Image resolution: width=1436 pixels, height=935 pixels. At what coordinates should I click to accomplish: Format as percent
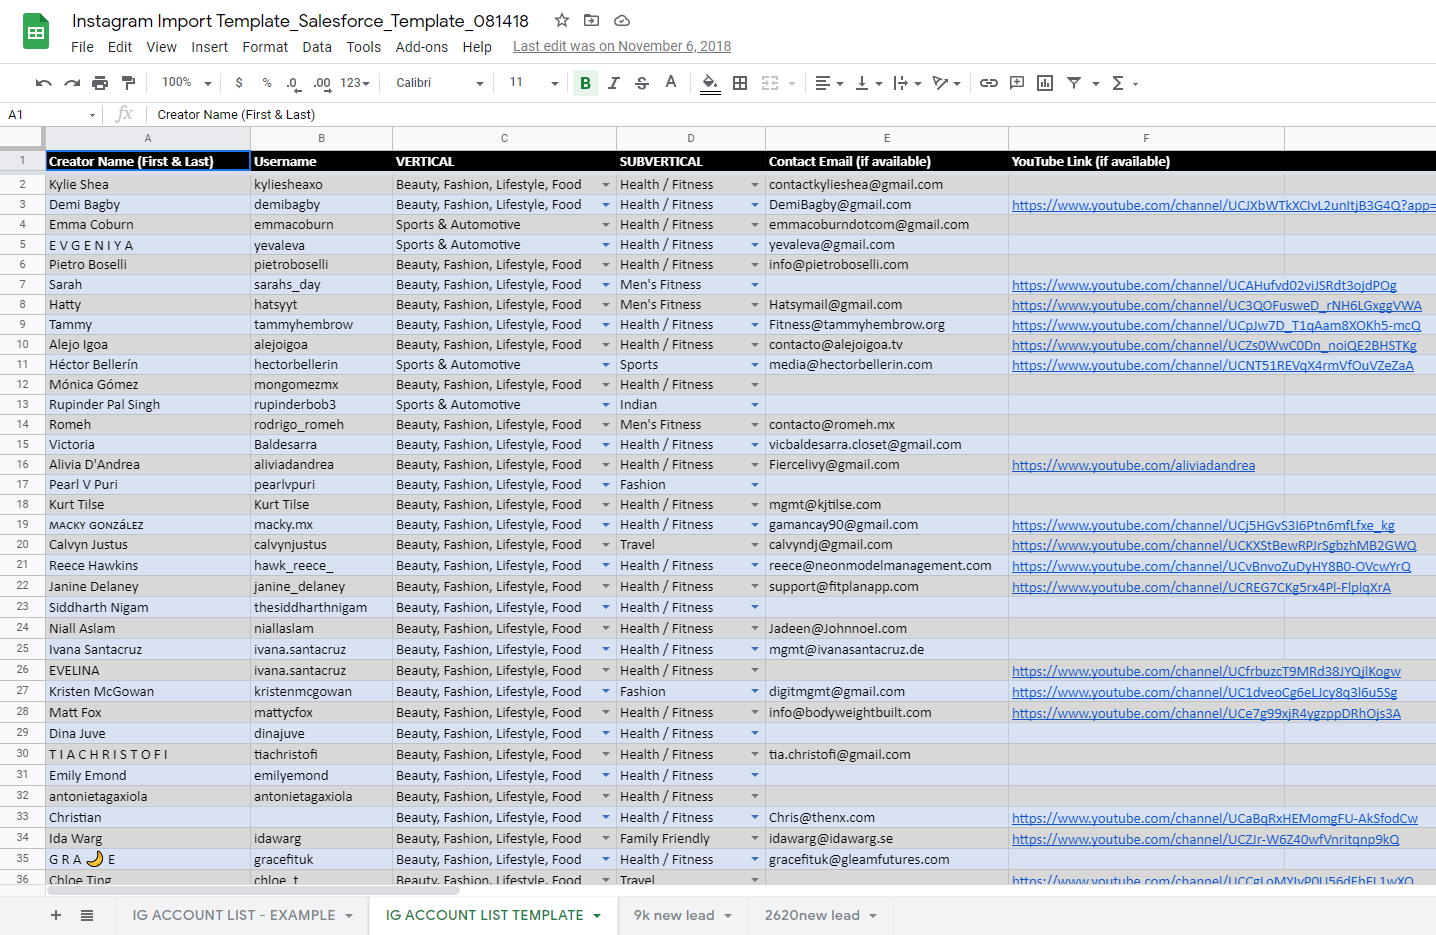click(267, 83)
